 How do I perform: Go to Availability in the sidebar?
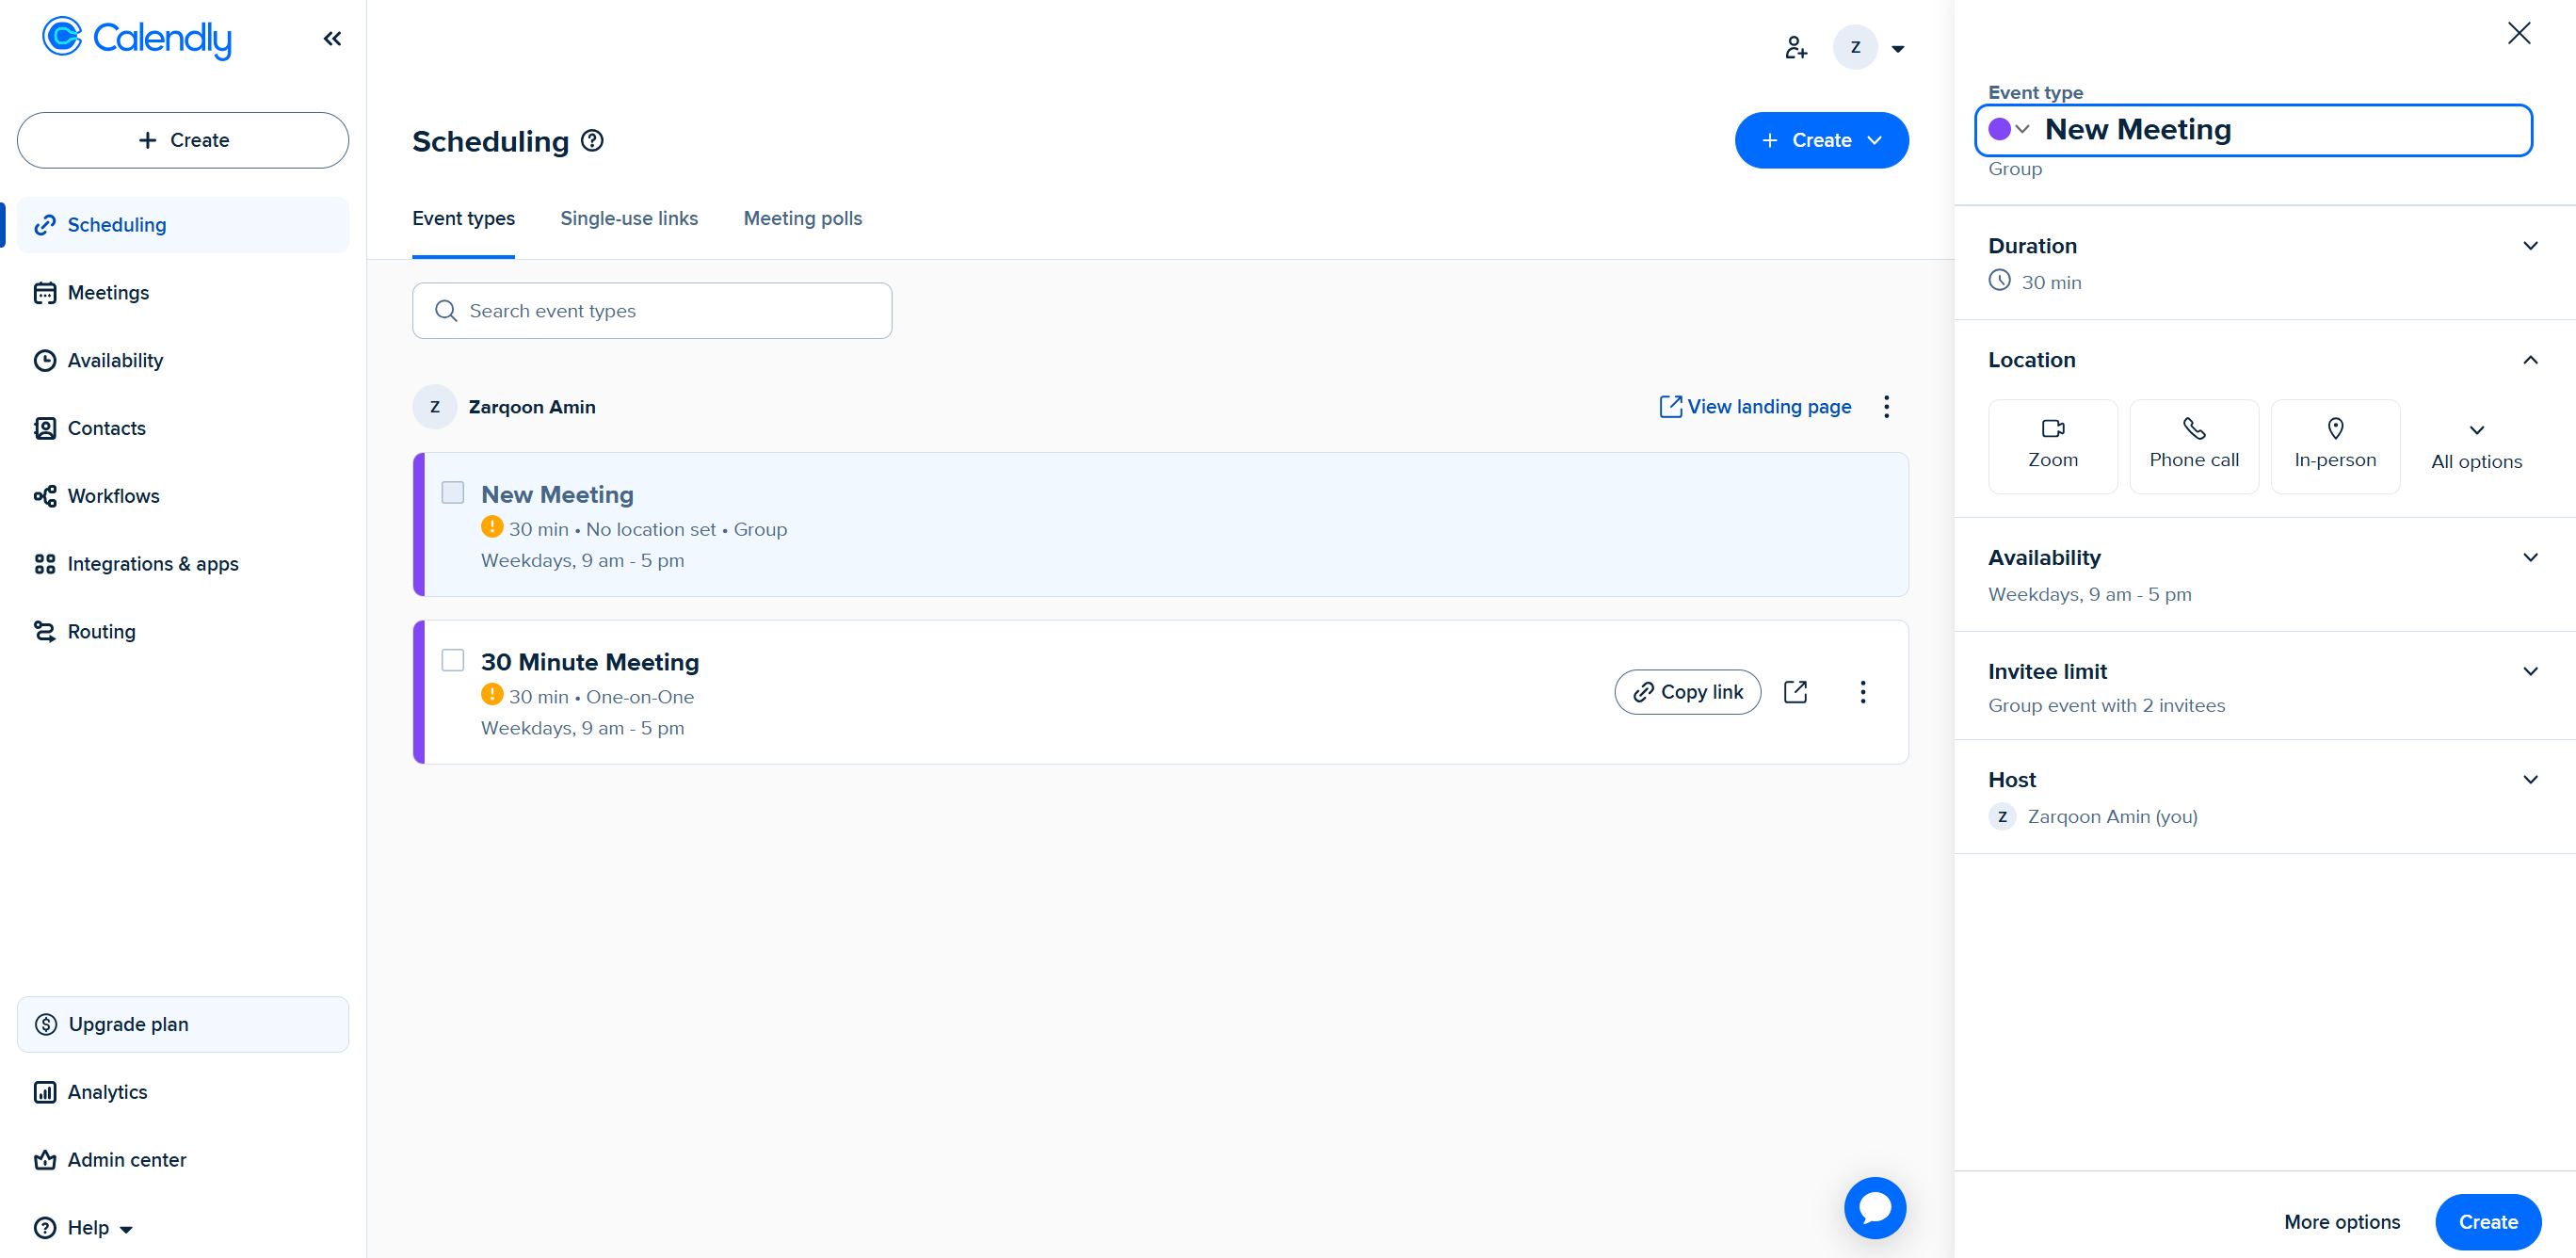tap(183, 360)
